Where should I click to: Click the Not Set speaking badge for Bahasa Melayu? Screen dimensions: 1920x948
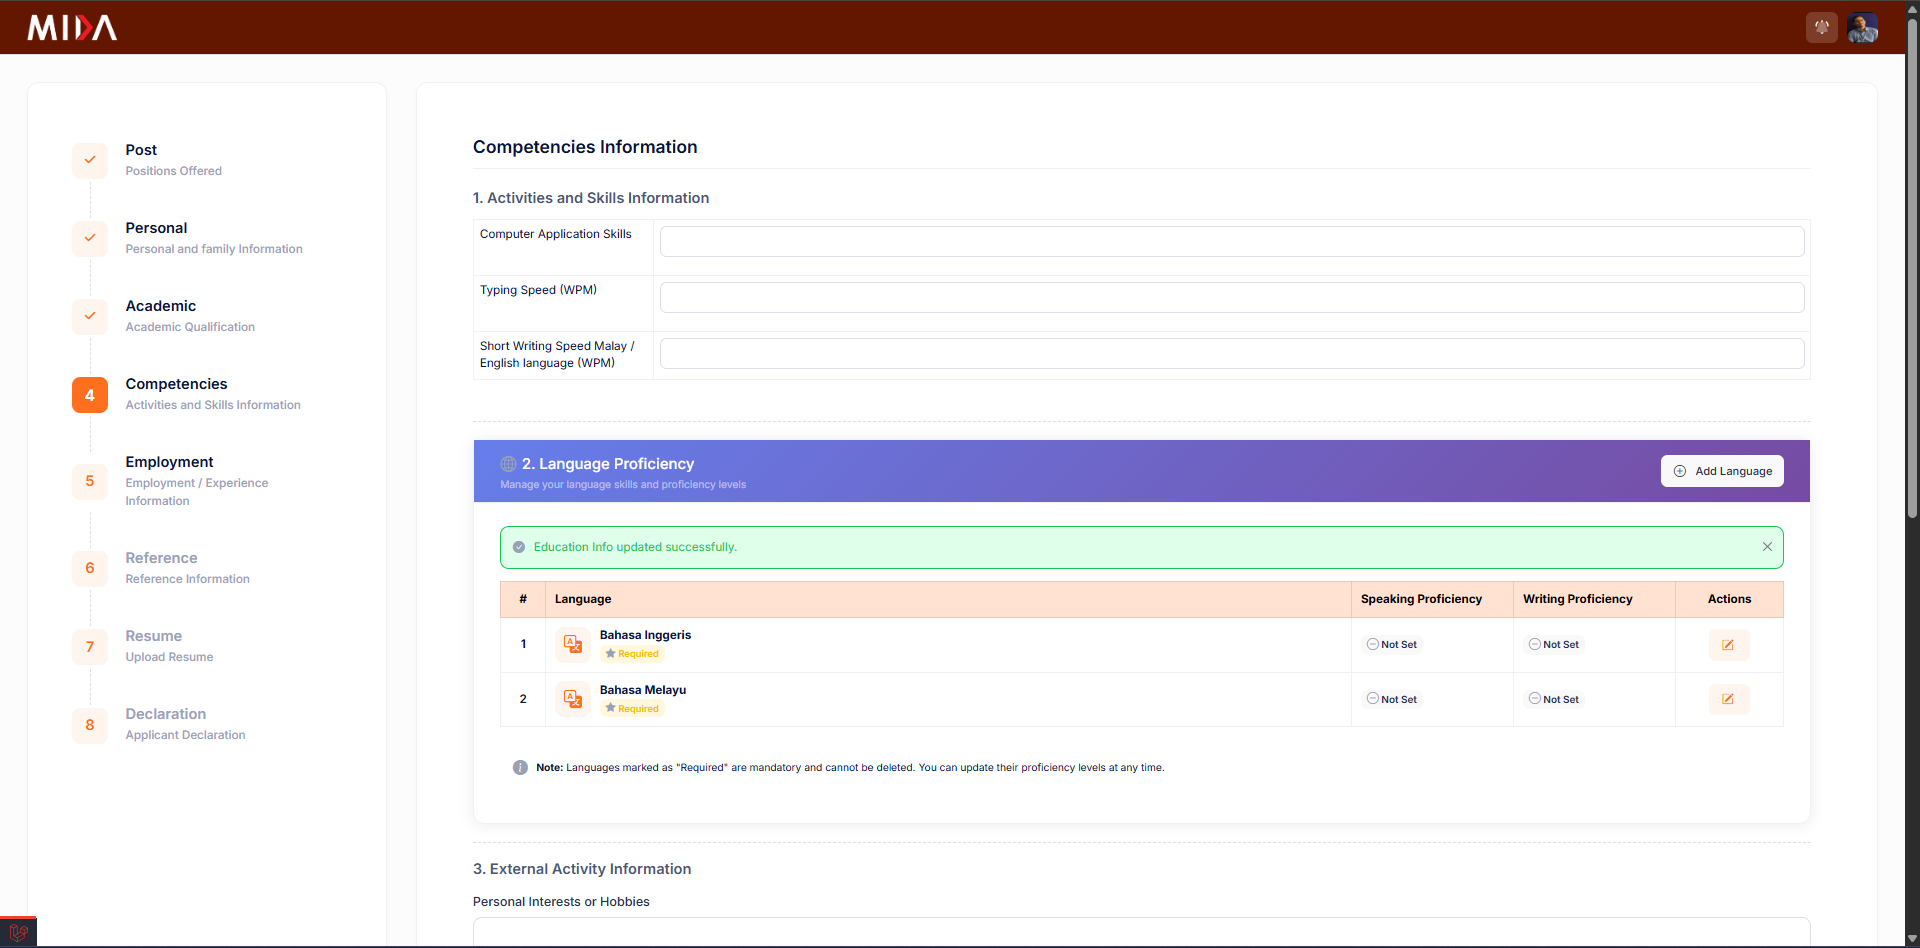(1392, 699)
